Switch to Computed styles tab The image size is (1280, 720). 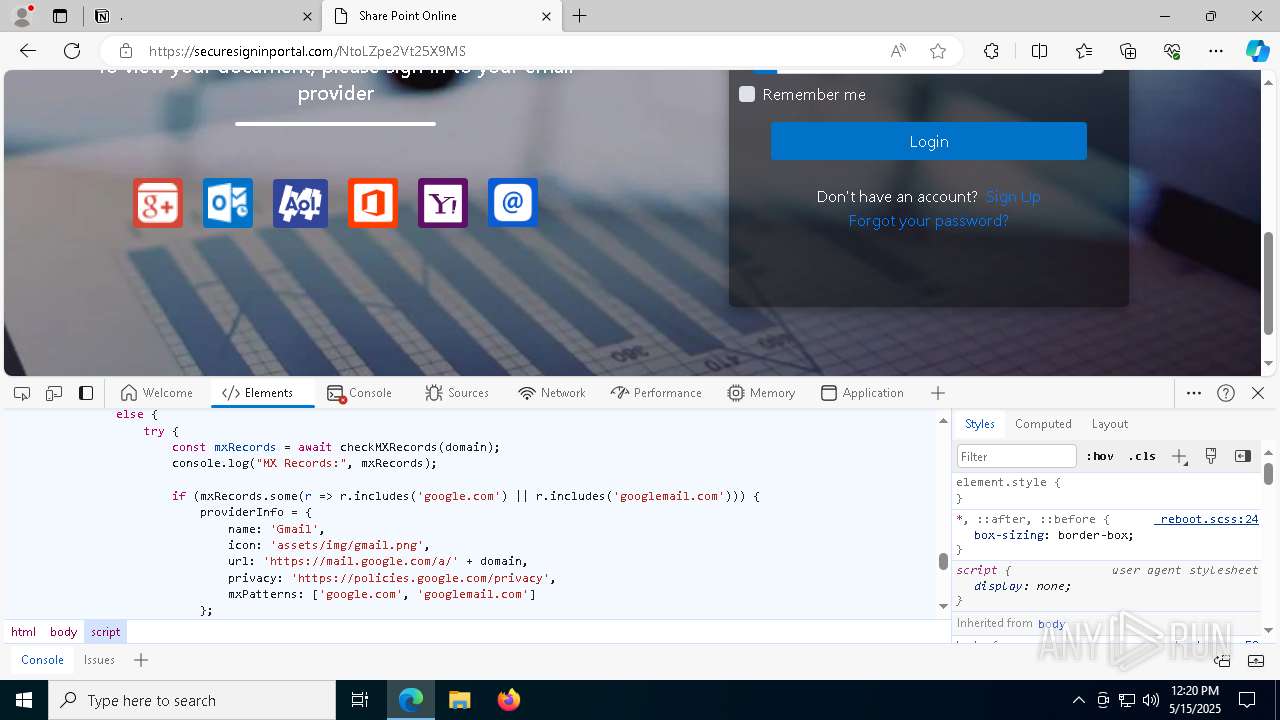[1043, 424]
